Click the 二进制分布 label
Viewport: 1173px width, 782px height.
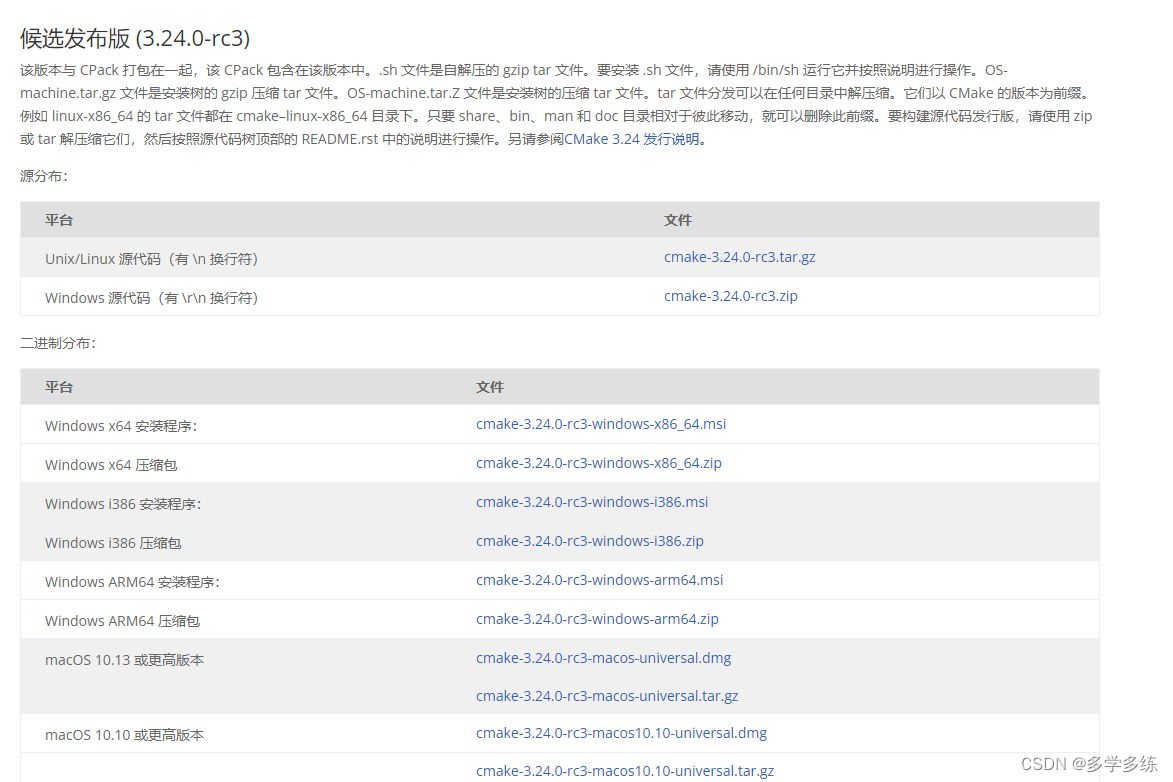(x=58, y=343)
